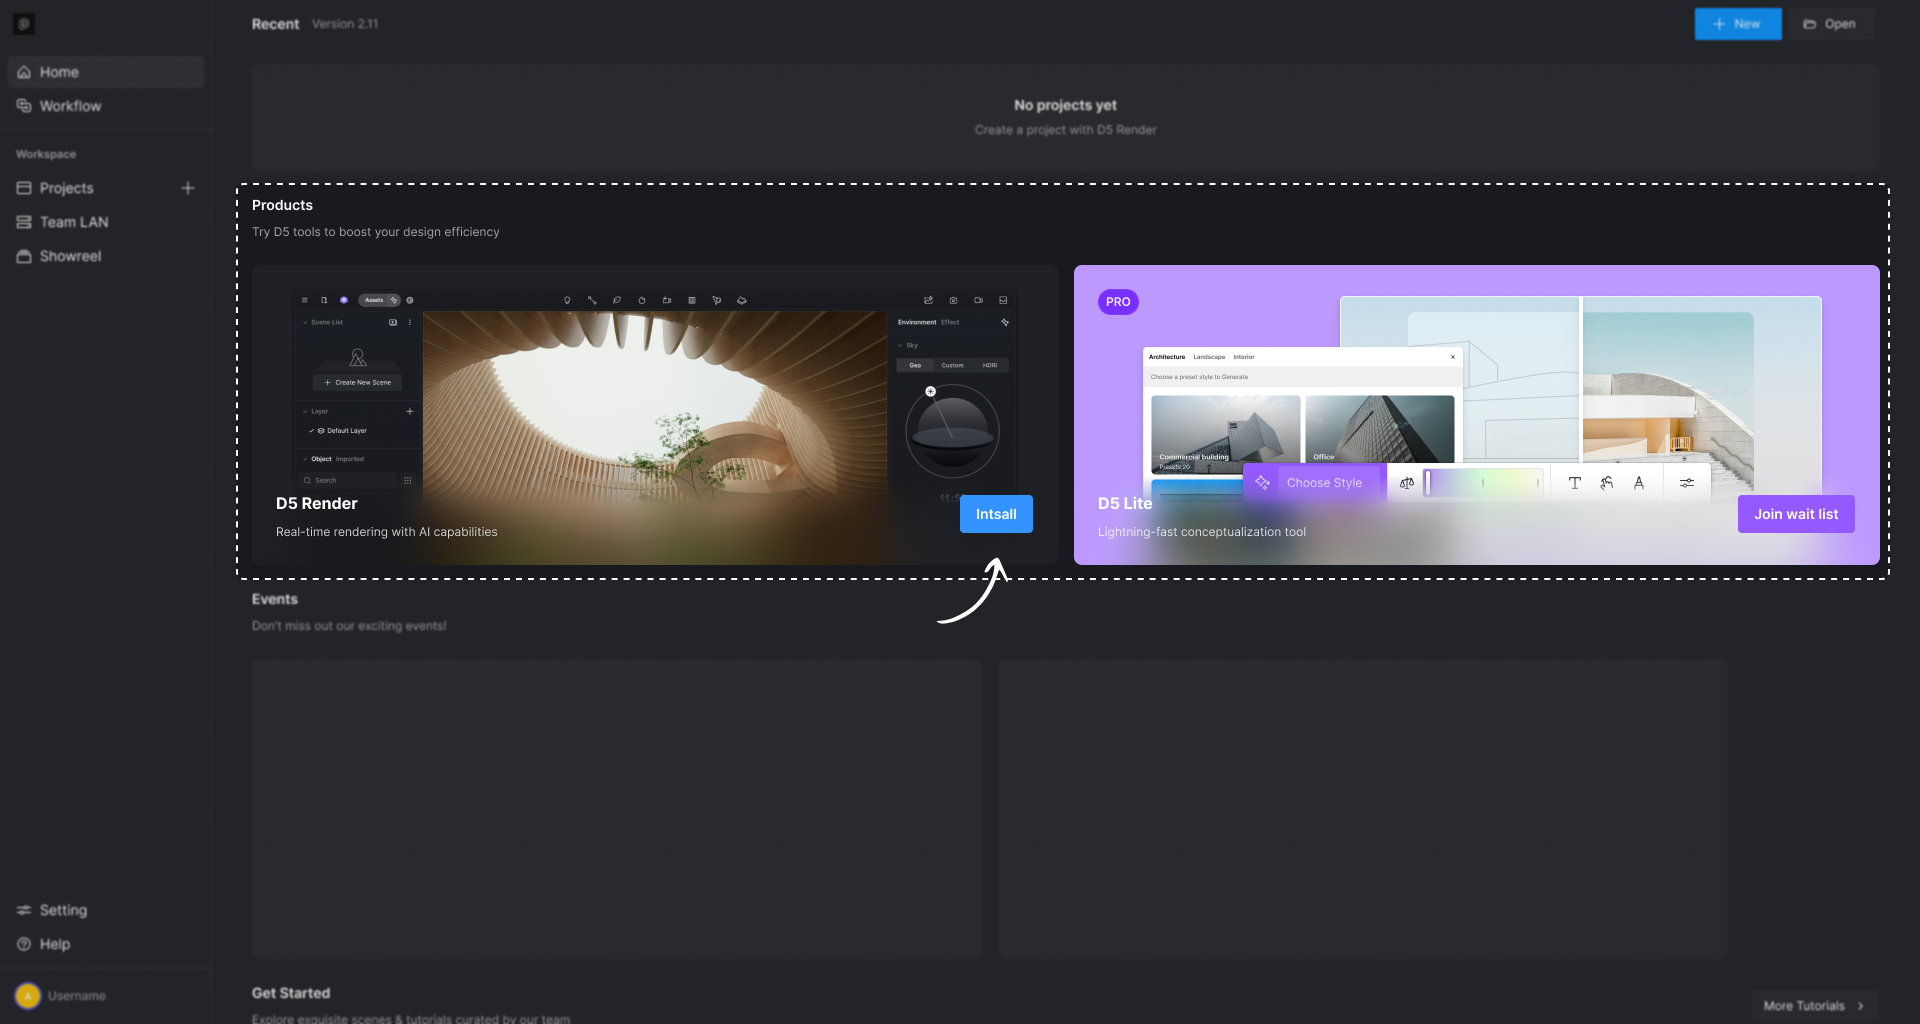This screenshot has height=1024, width=1920.
Task: Select the D5 Lite product card image
Action: 1477,415
